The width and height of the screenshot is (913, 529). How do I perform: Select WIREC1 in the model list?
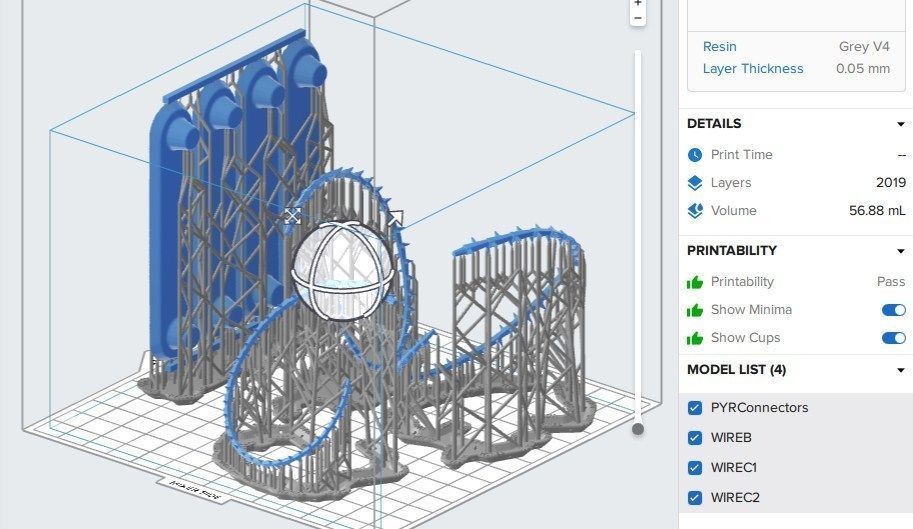tap(734, 468)
